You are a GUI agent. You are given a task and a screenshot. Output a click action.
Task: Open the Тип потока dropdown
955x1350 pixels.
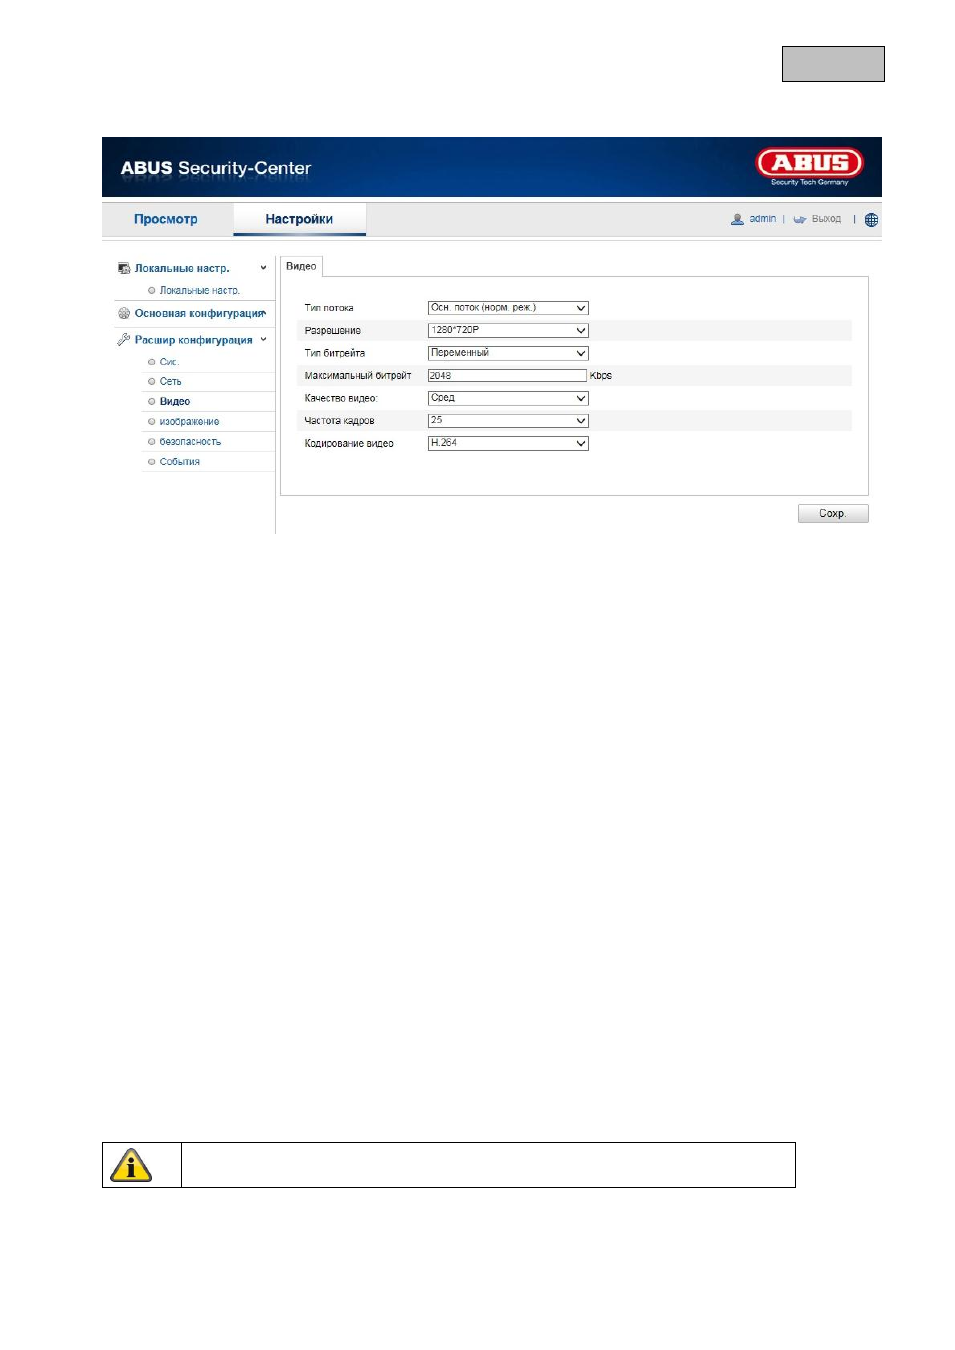click(508, 308)
